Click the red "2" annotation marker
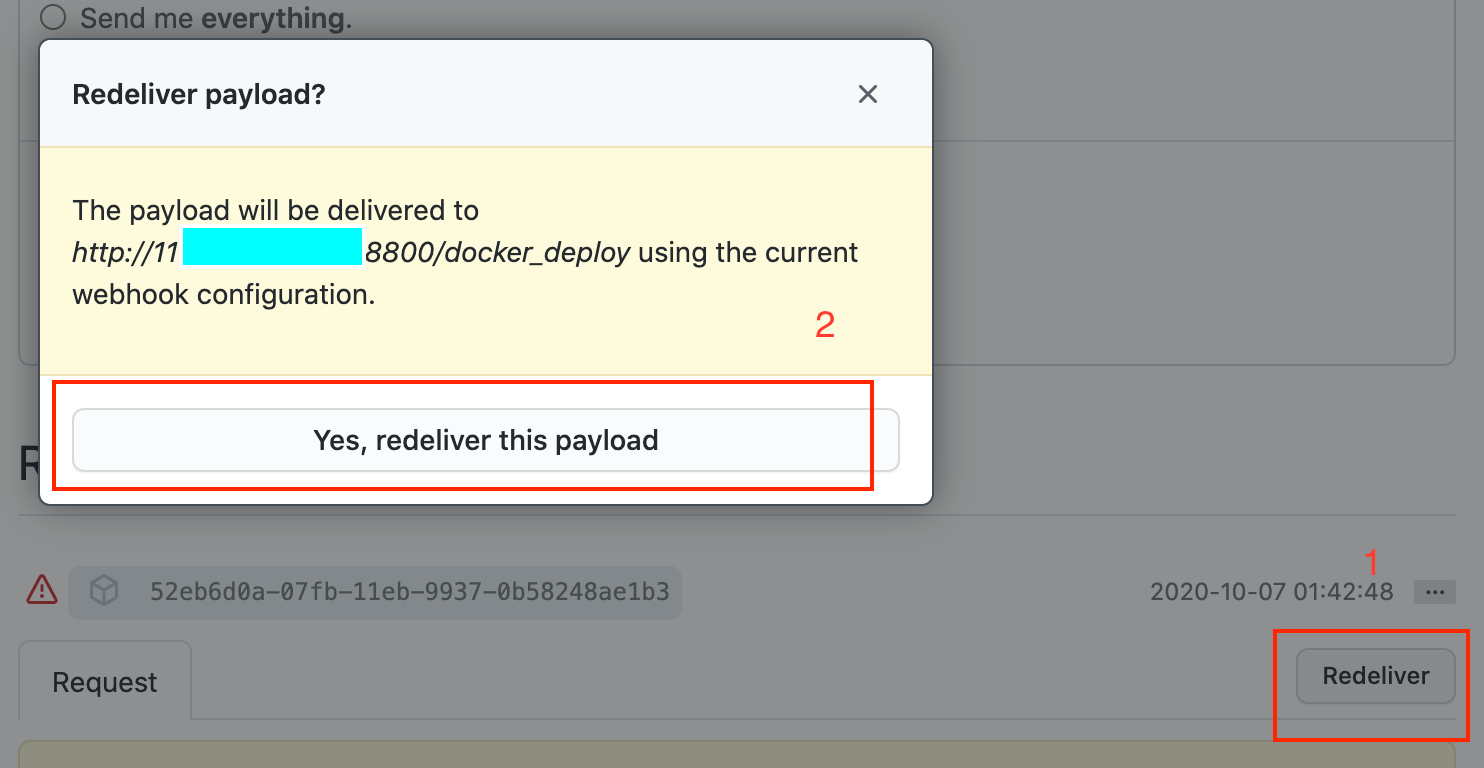Image resolution: width=1484 pixels, height=768 pixels. pos(823,323)
